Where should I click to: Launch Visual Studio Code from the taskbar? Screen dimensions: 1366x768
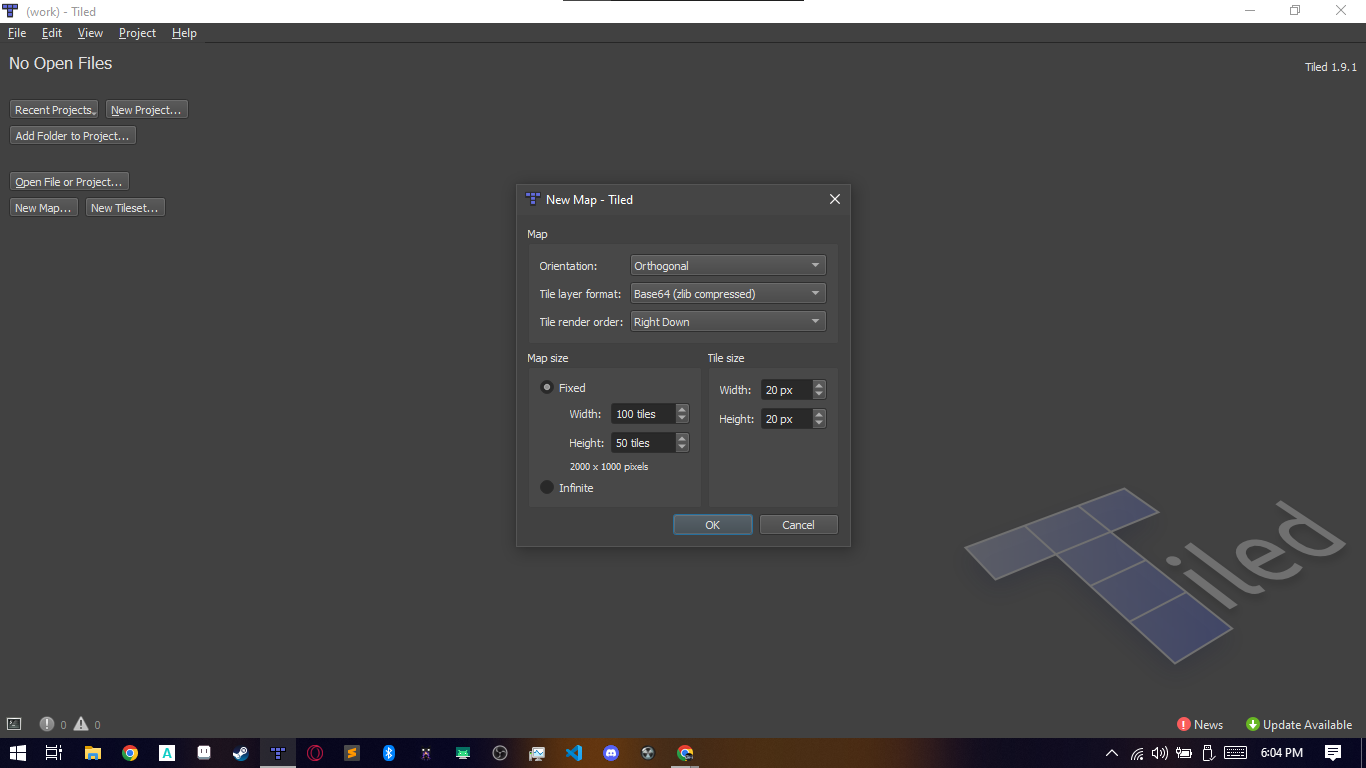[574, 753]
